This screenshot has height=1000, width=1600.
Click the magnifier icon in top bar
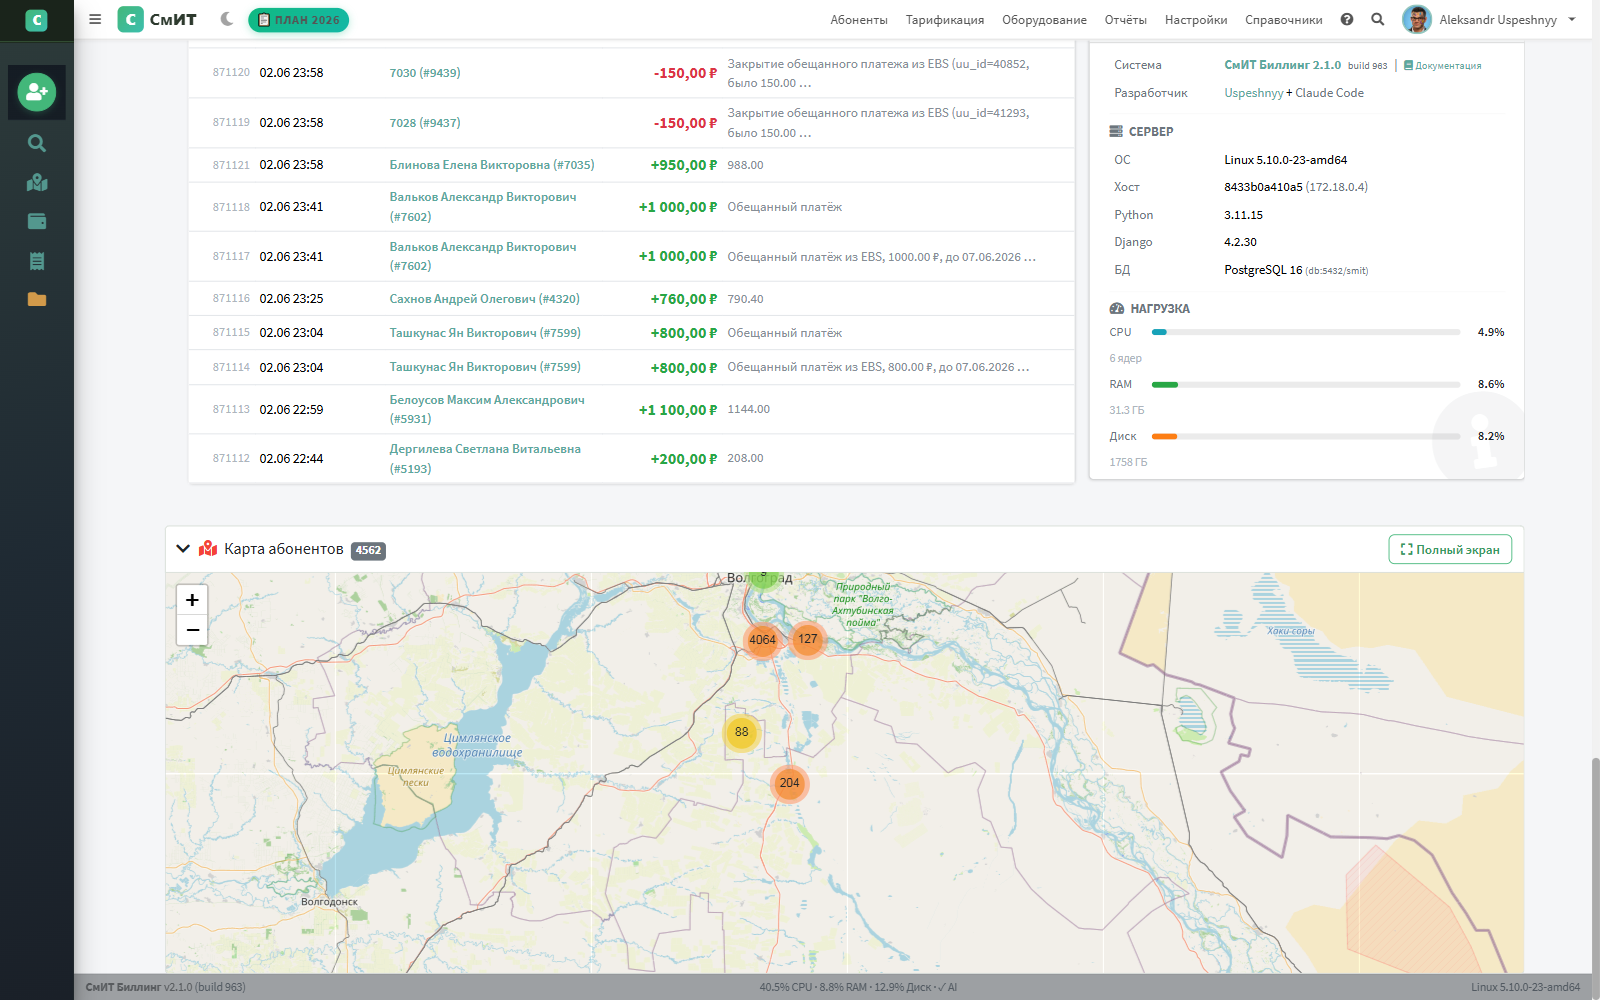1378,19
